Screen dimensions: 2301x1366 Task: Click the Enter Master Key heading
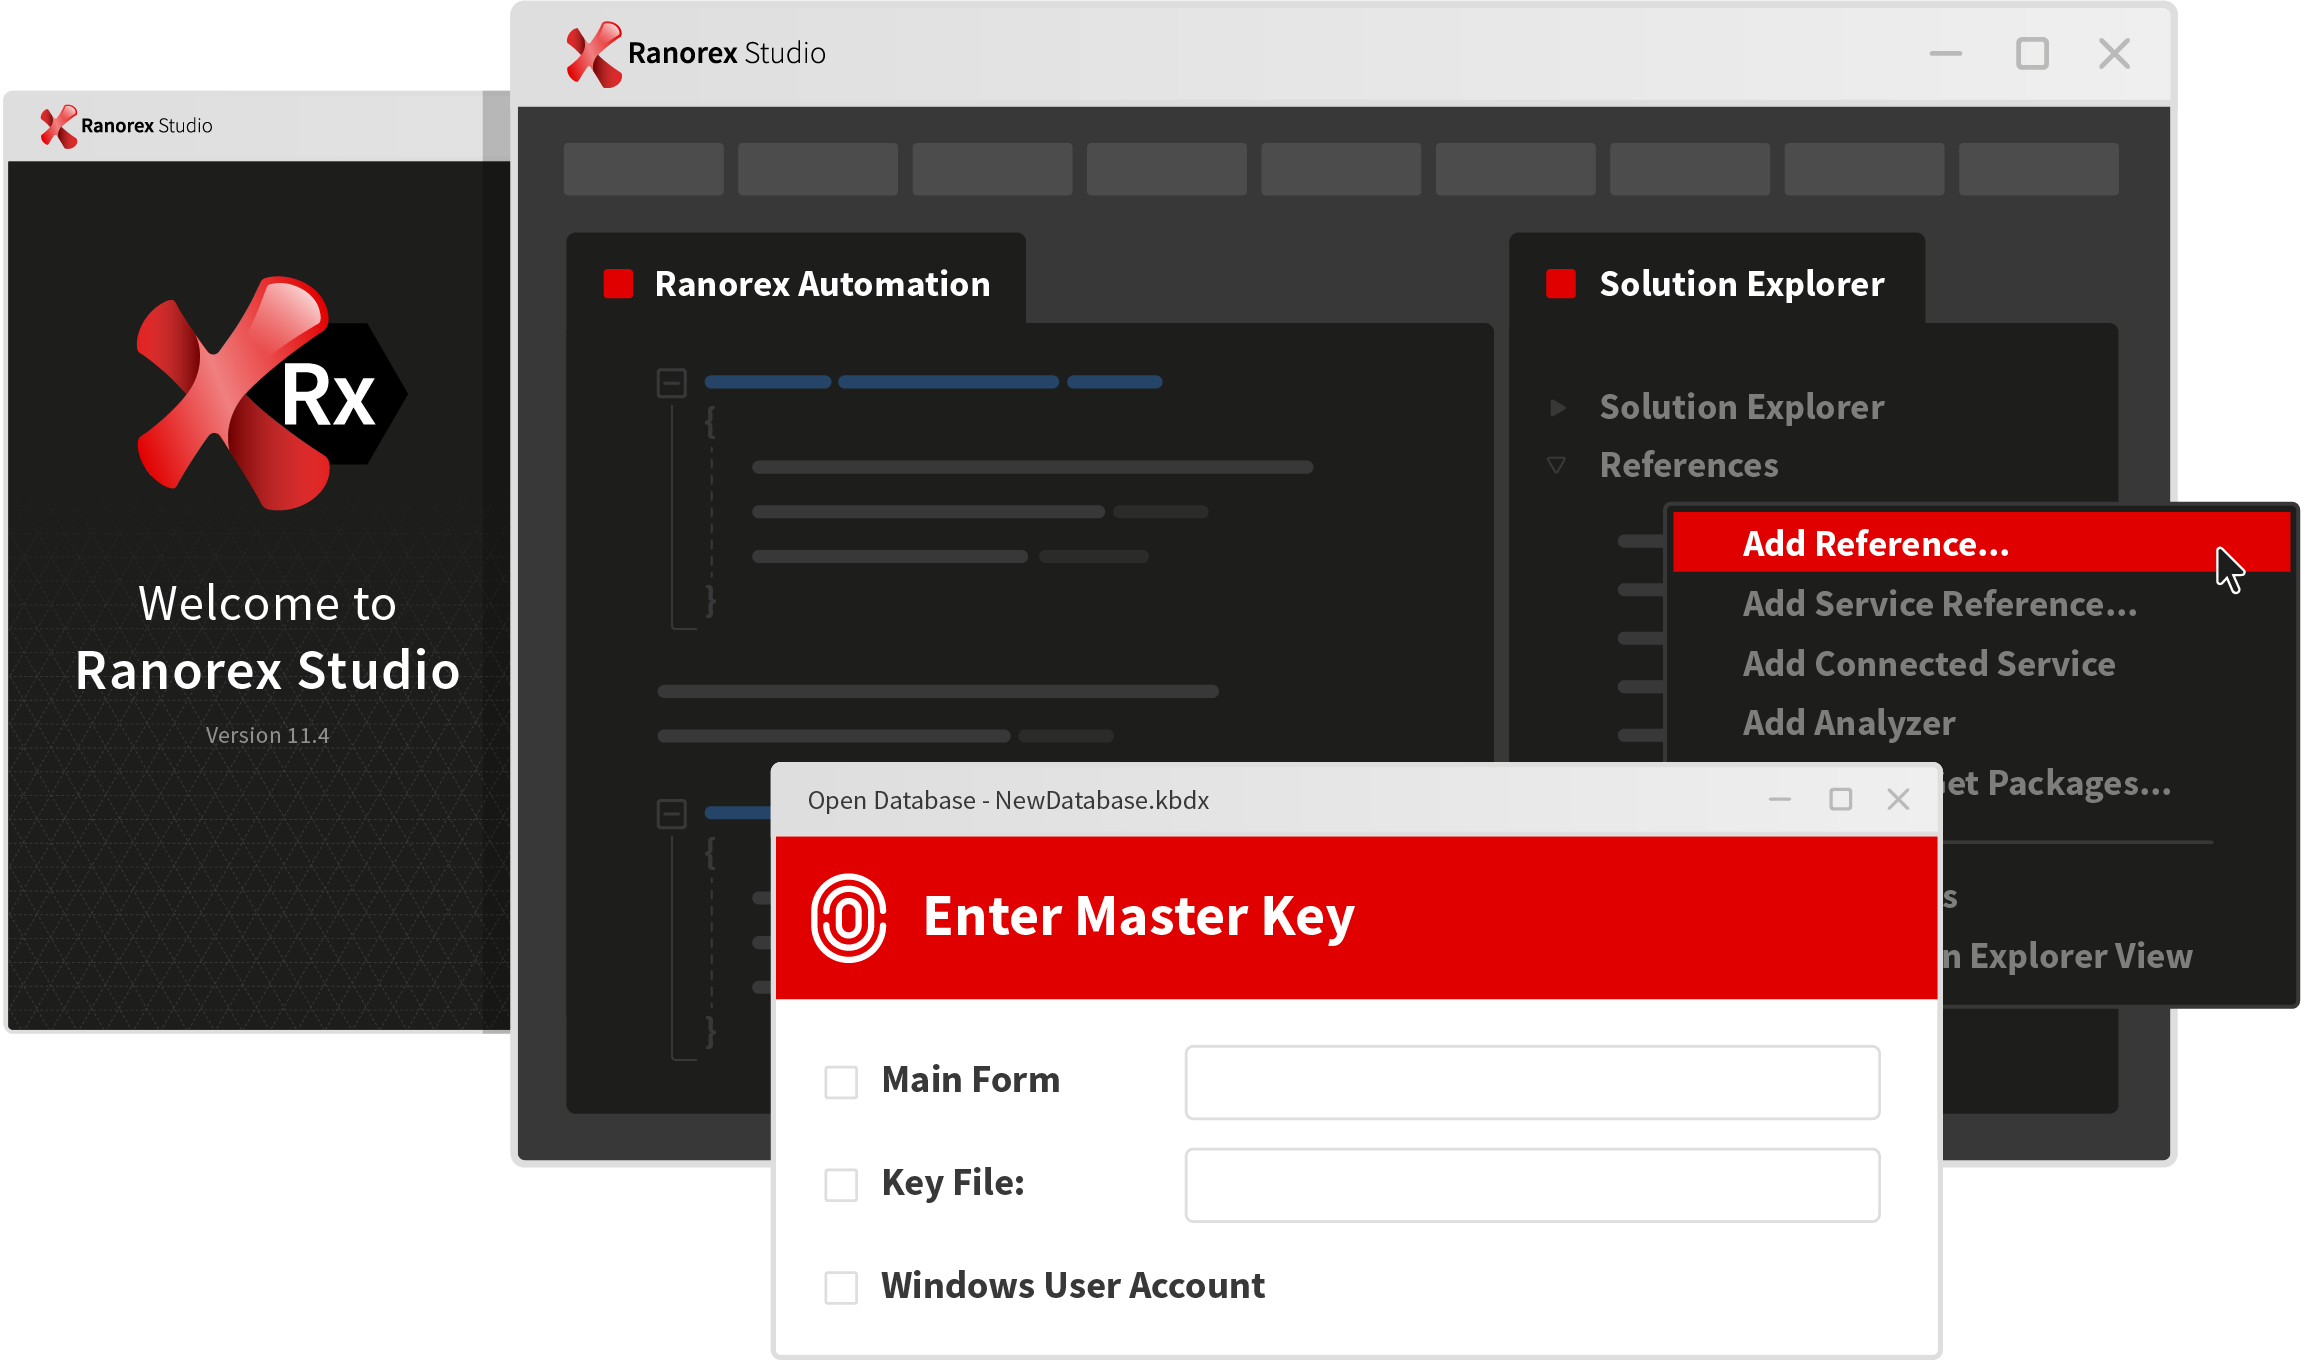1138,917
